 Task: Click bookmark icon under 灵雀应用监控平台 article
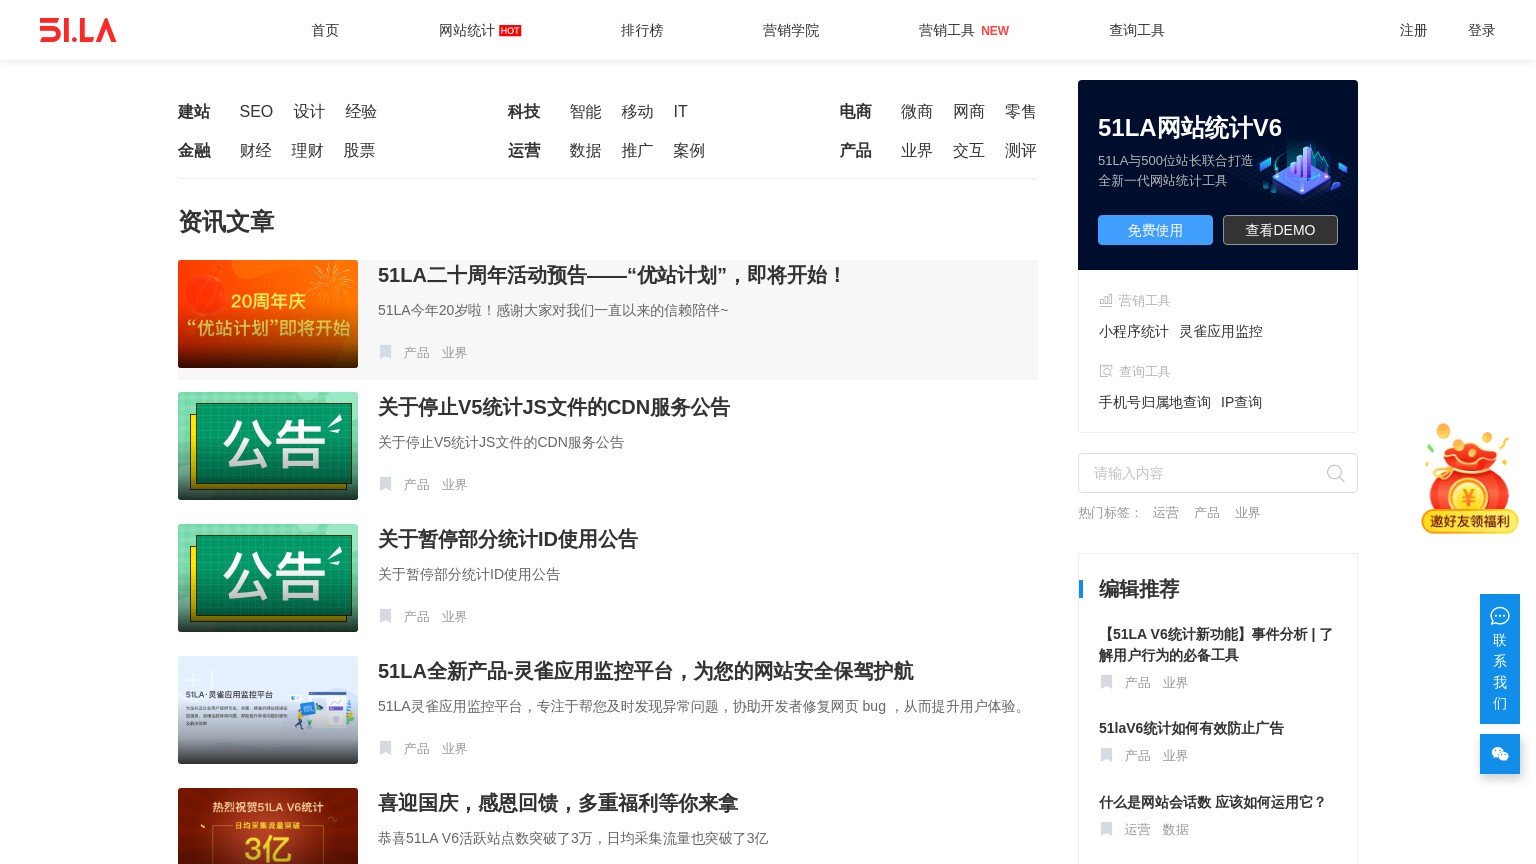coord(385,748)
